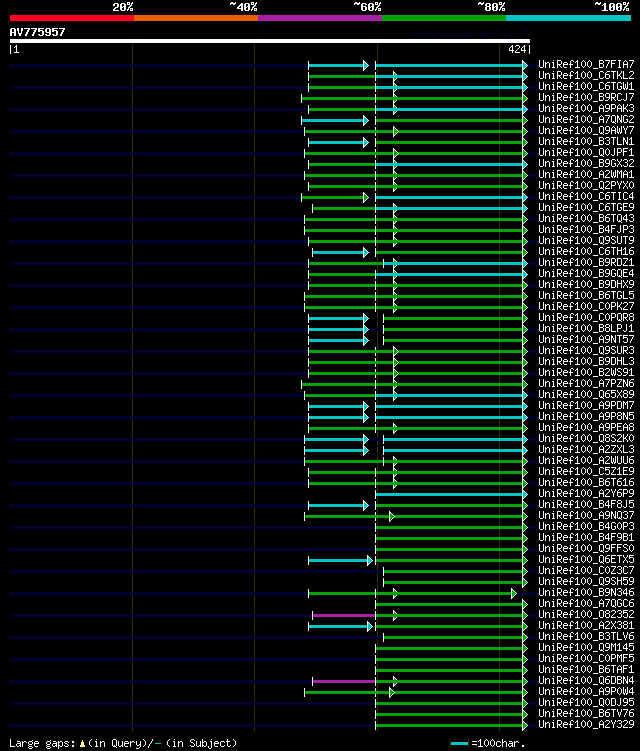Click UniRef100_Q6DBN4 label

click(586, 681)
